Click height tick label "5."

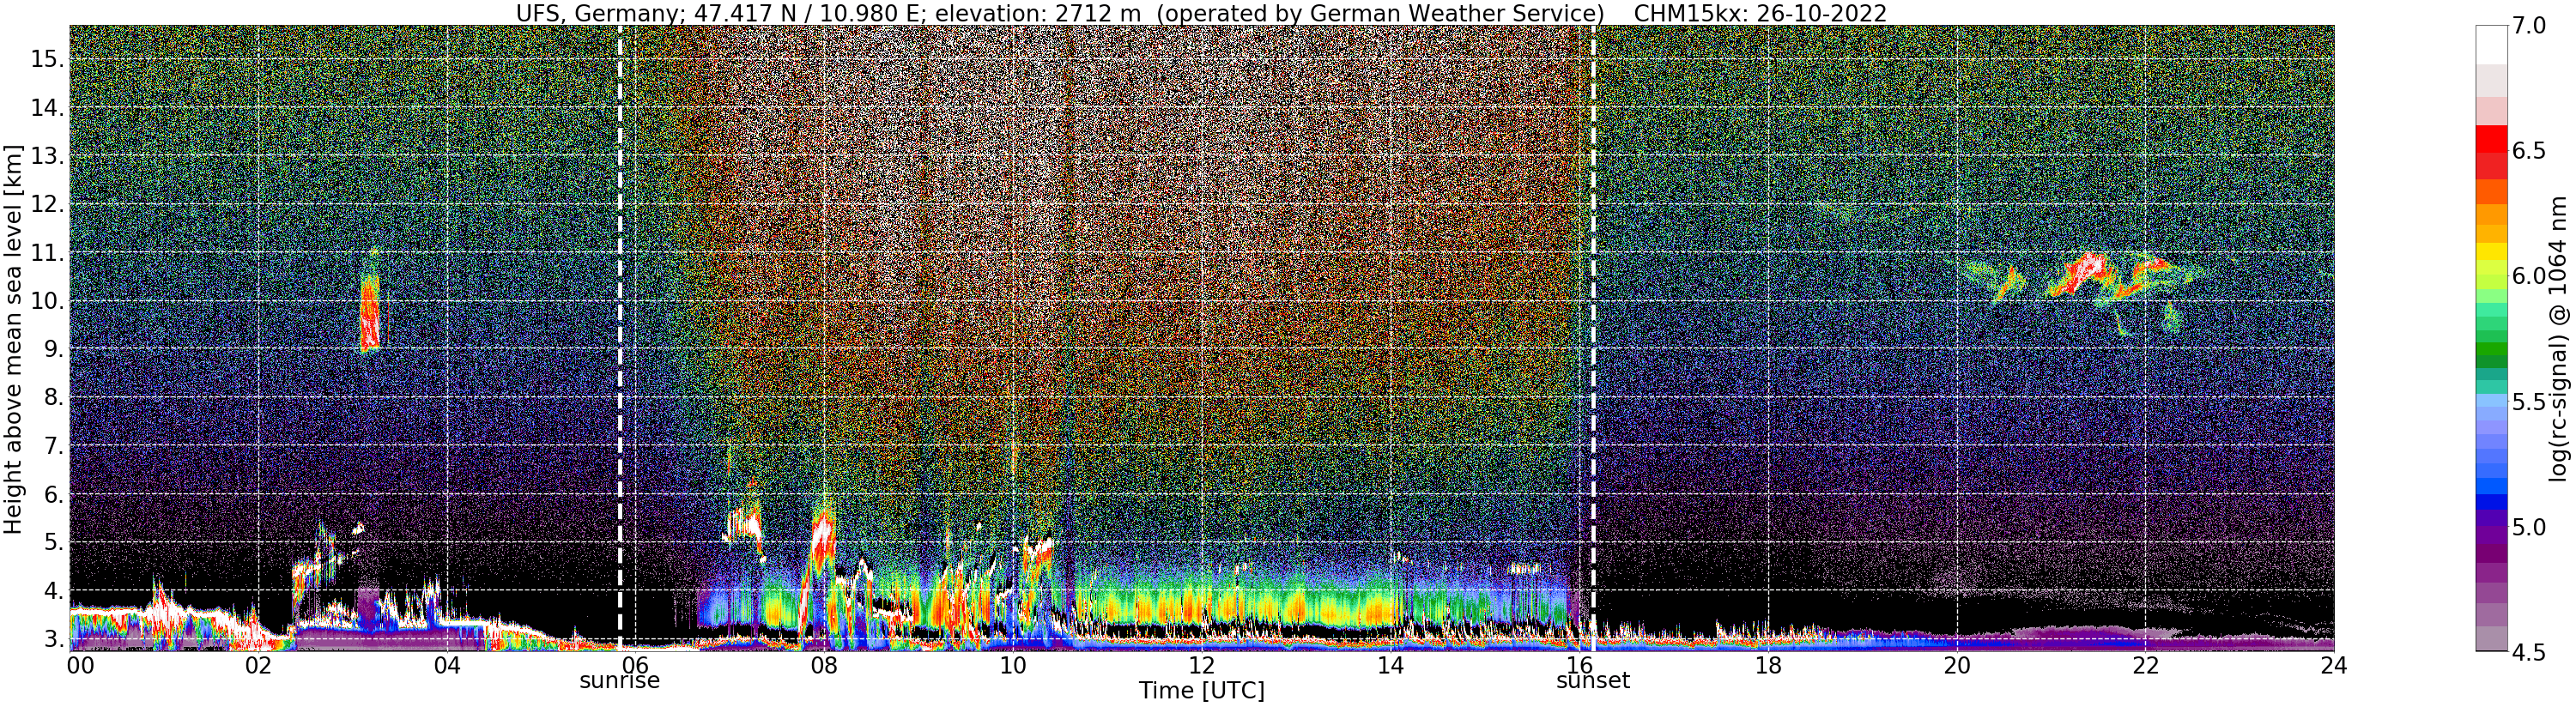[x=53, y=543]
